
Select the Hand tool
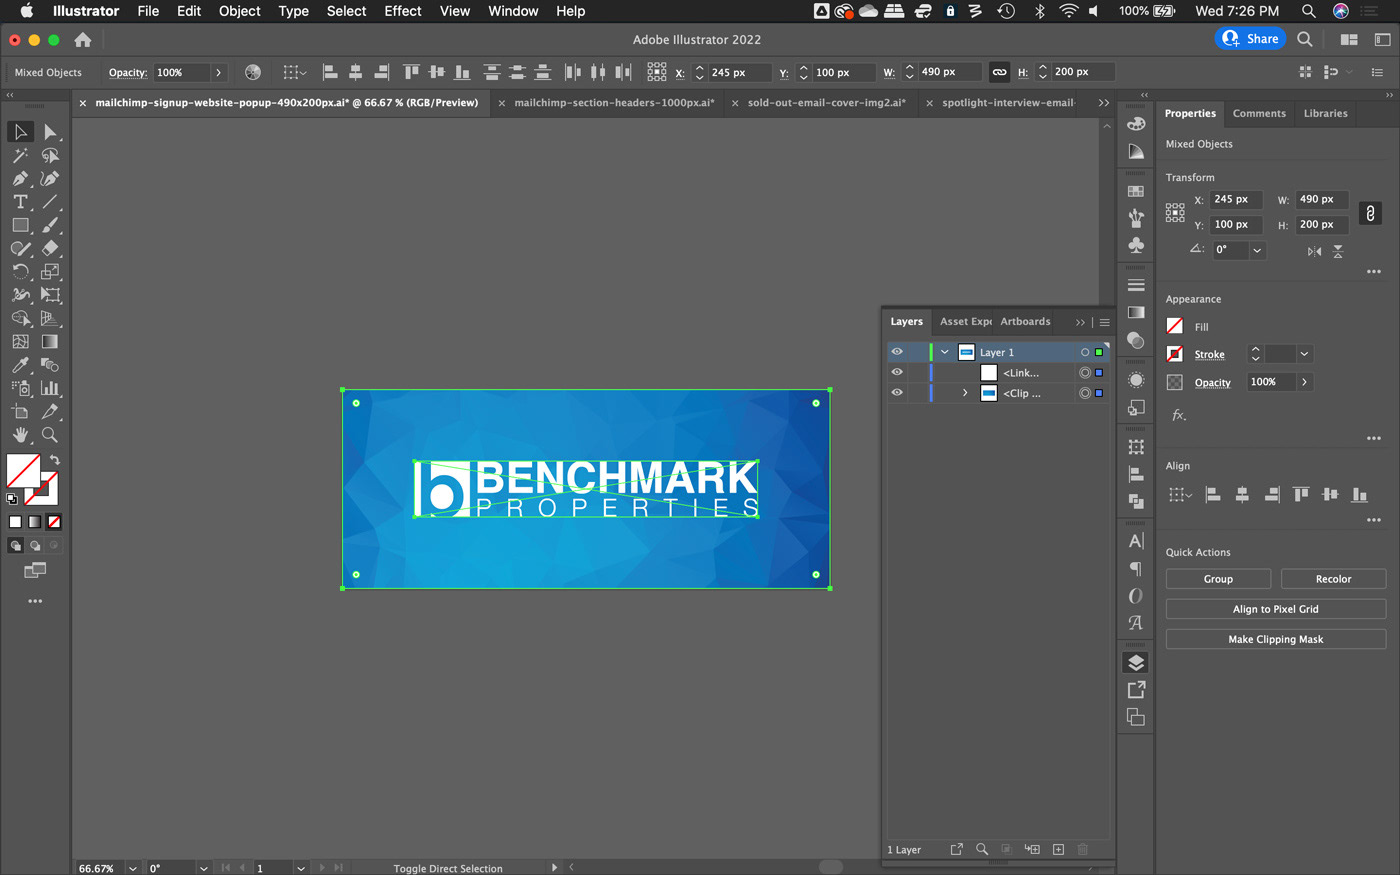(20, 435)
